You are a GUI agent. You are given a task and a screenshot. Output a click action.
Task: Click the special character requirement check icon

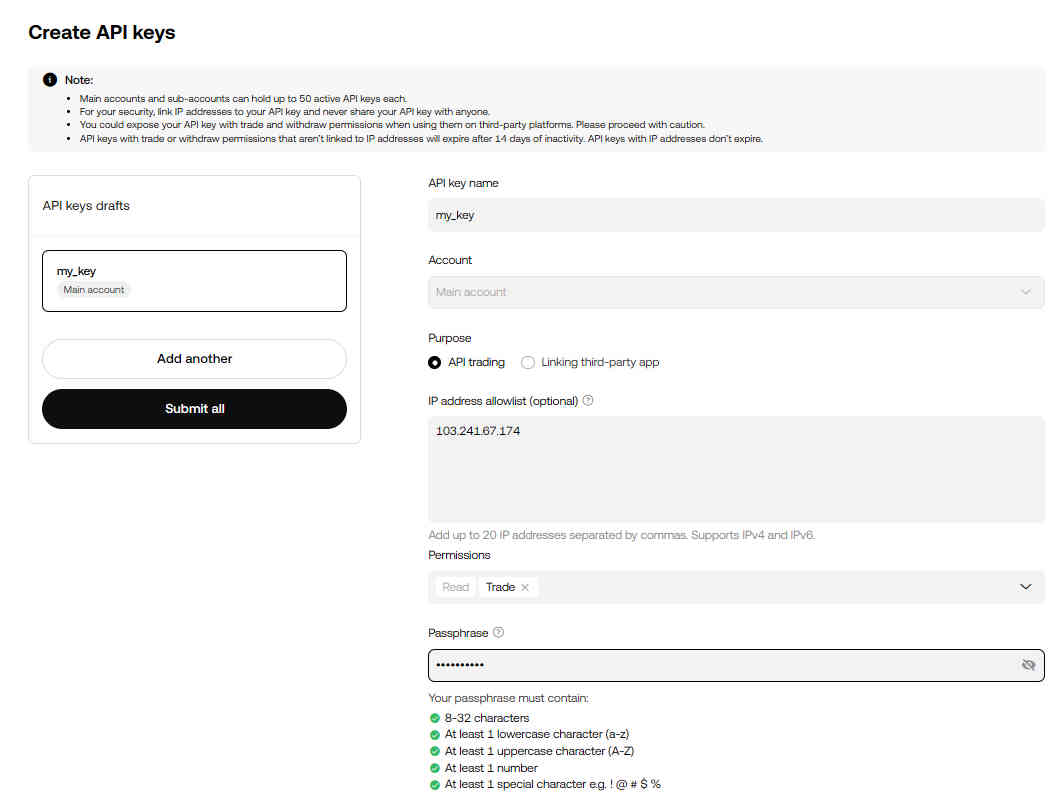pos(435,785)
